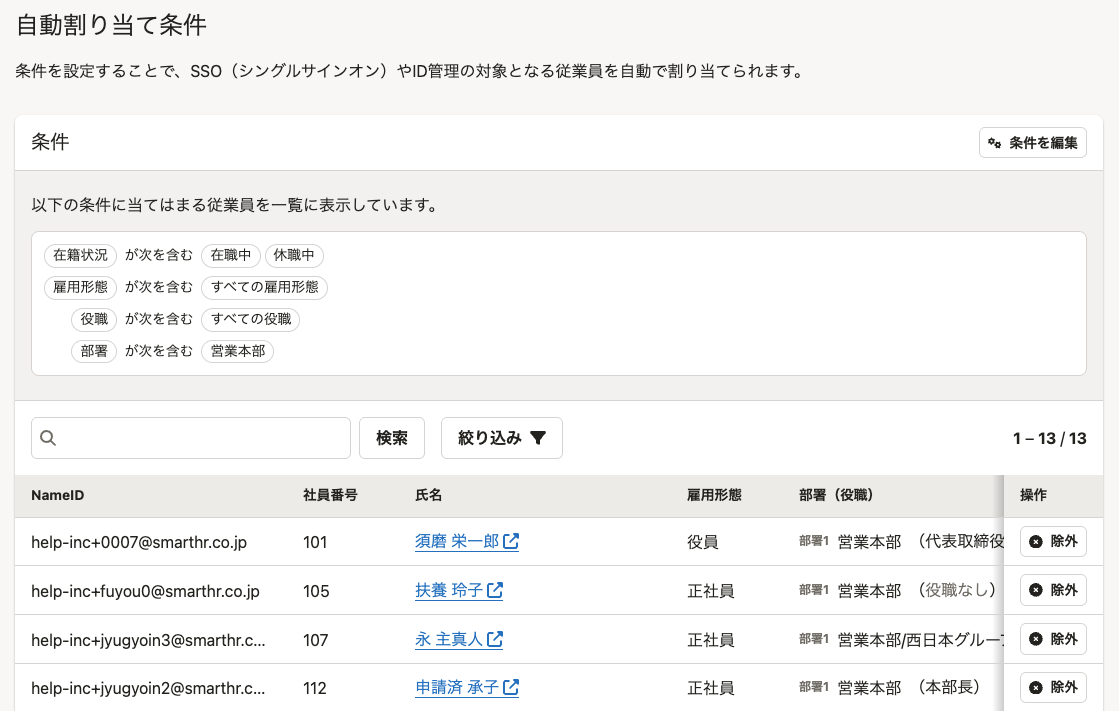Click the magnifying glass search icon
1119x711 pixels.
point(48,438)
